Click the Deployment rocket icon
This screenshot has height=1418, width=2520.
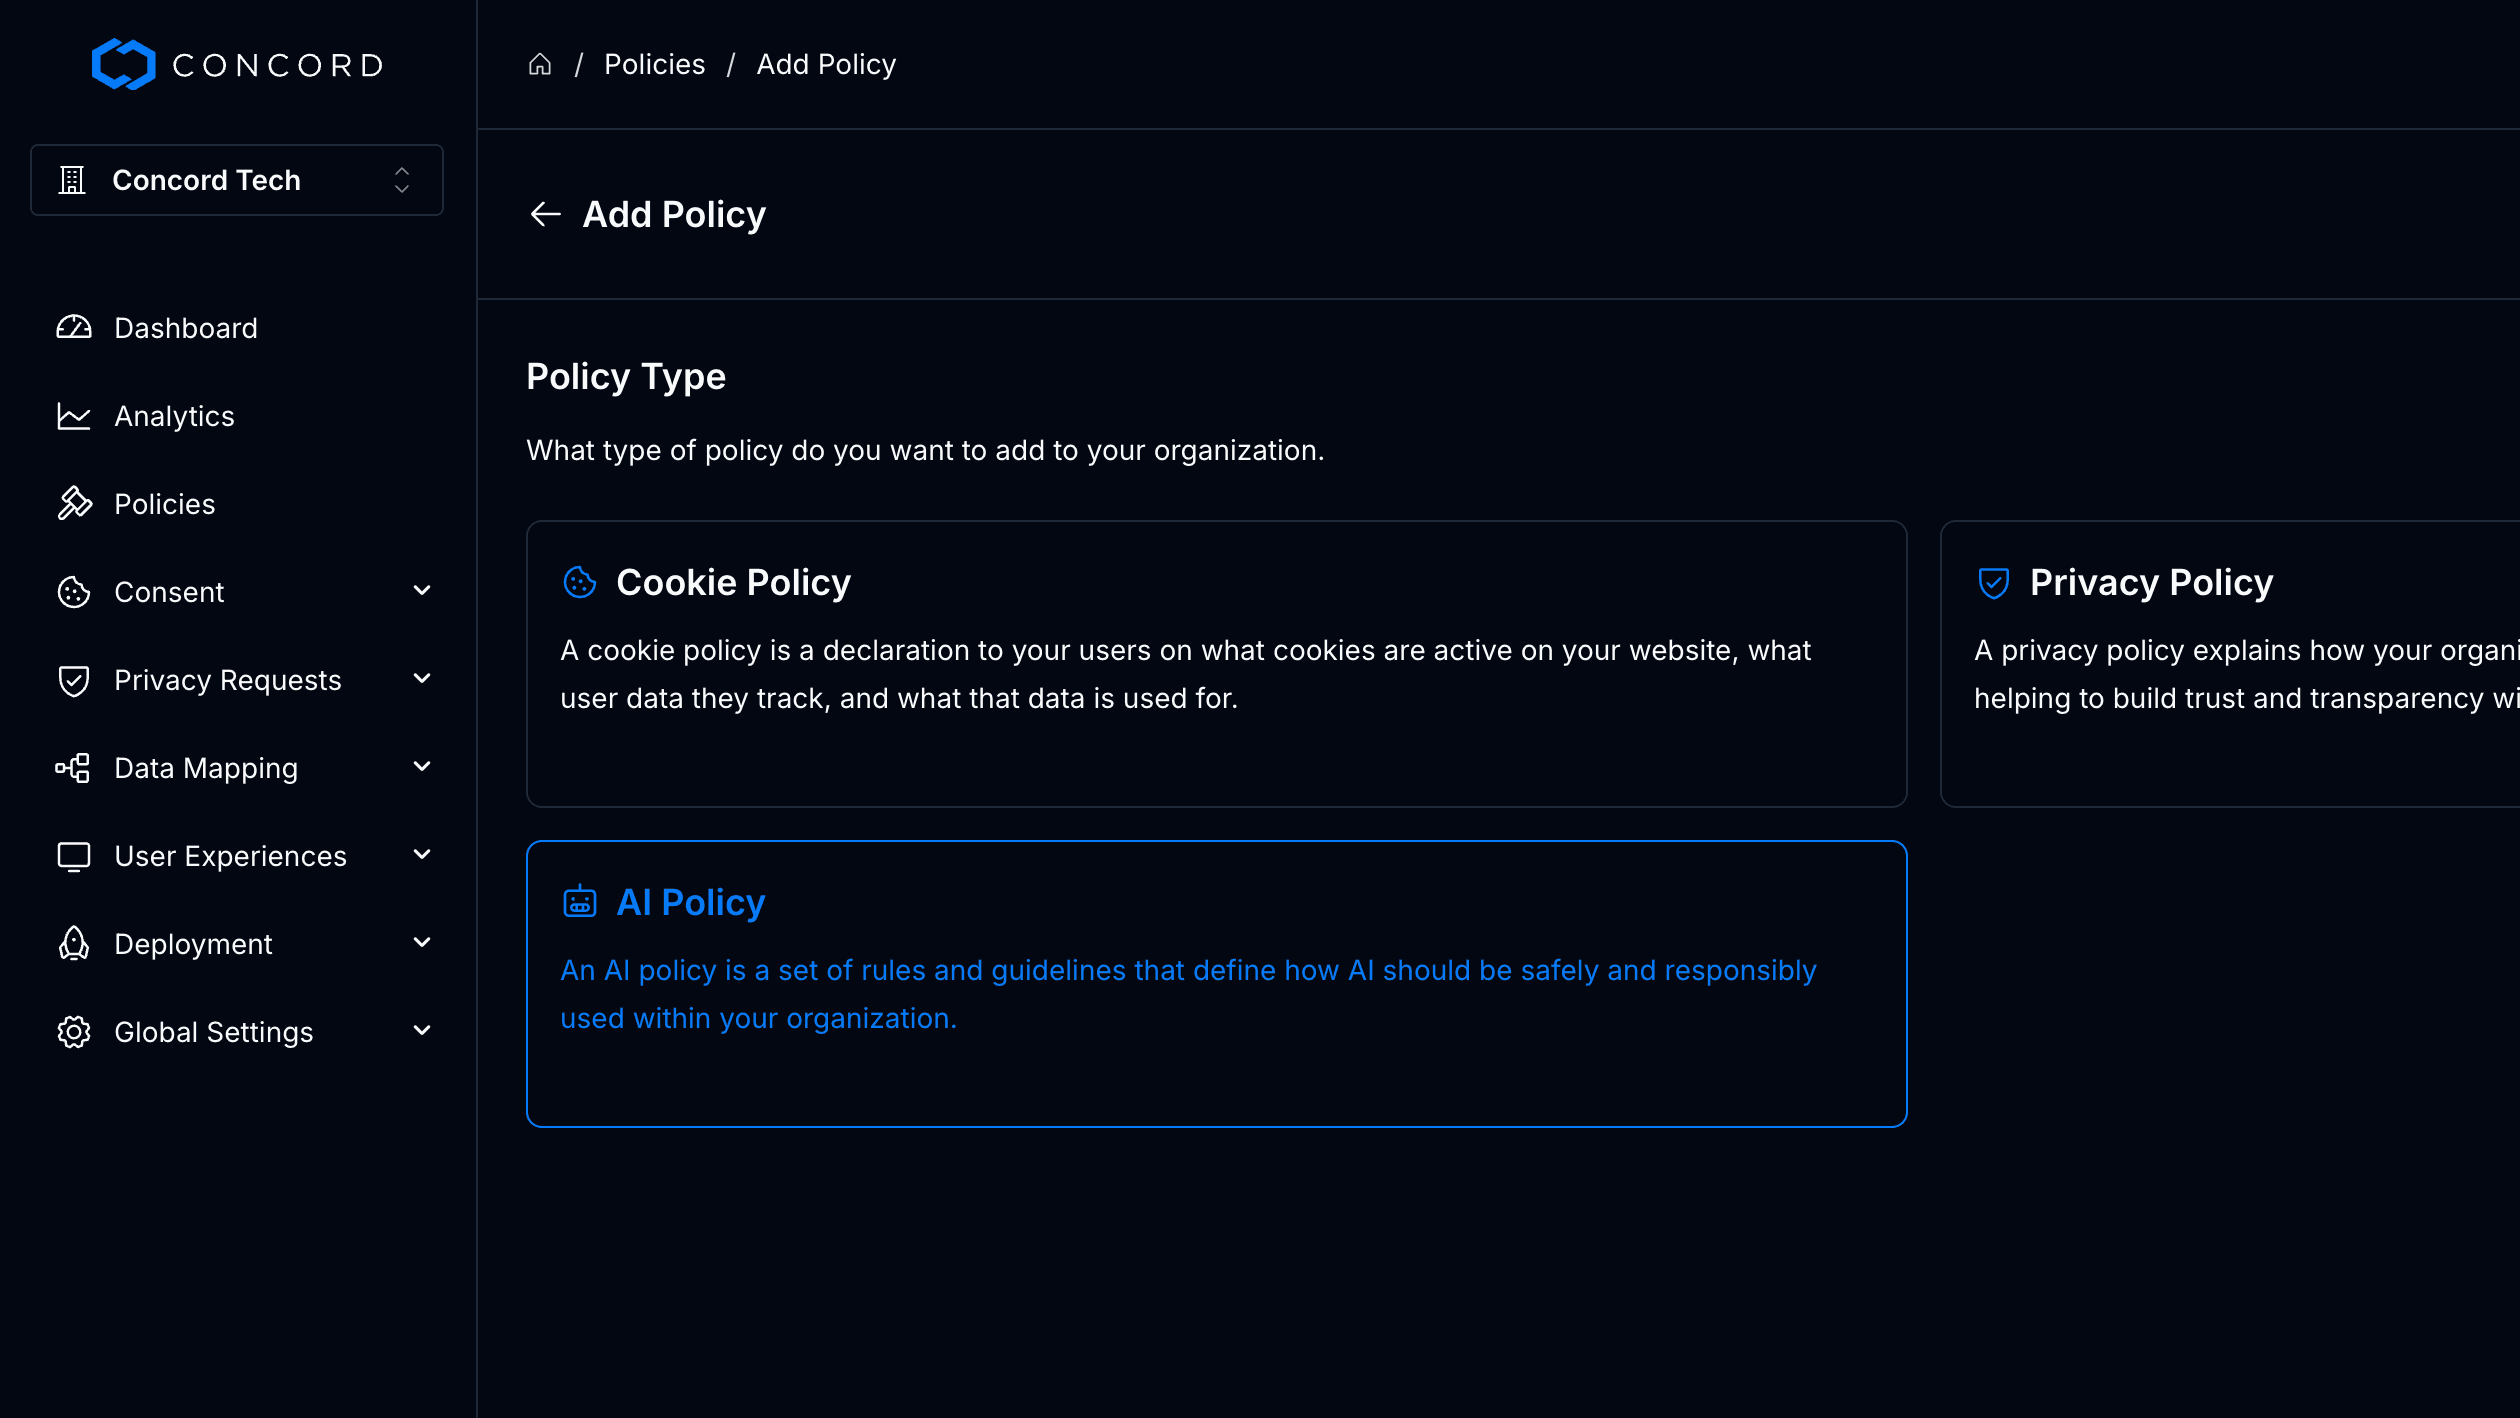click(72, 943)
